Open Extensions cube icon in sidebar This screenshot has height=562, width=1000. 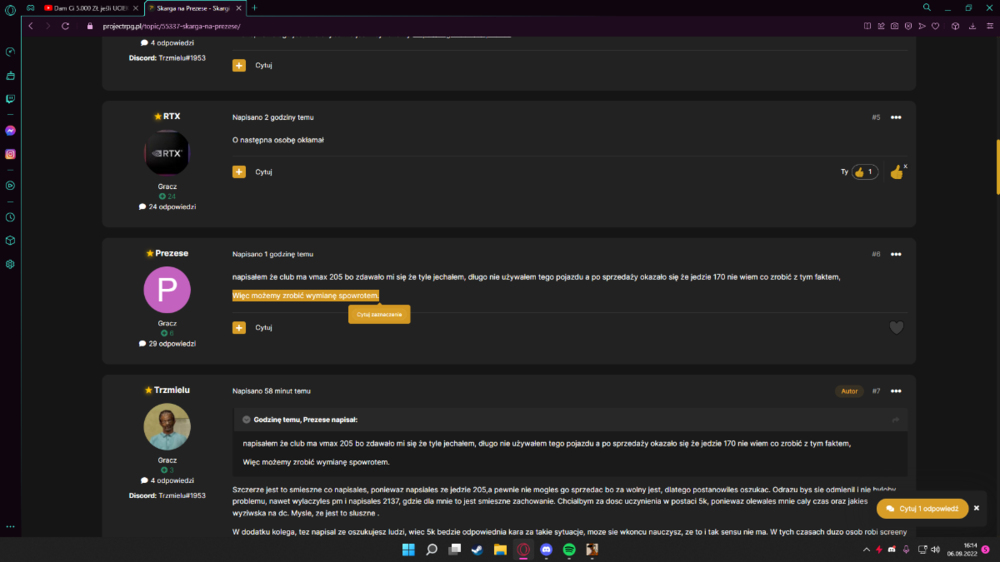pos(10,240)
